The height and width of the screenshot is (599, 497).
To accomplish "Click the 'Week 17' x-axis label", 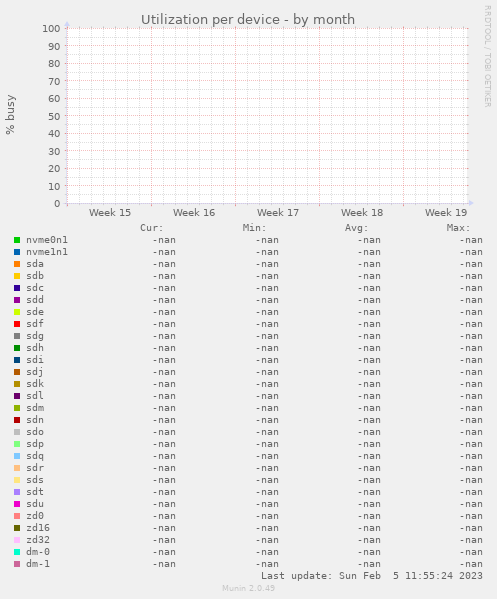I will [x=278, y=213].
